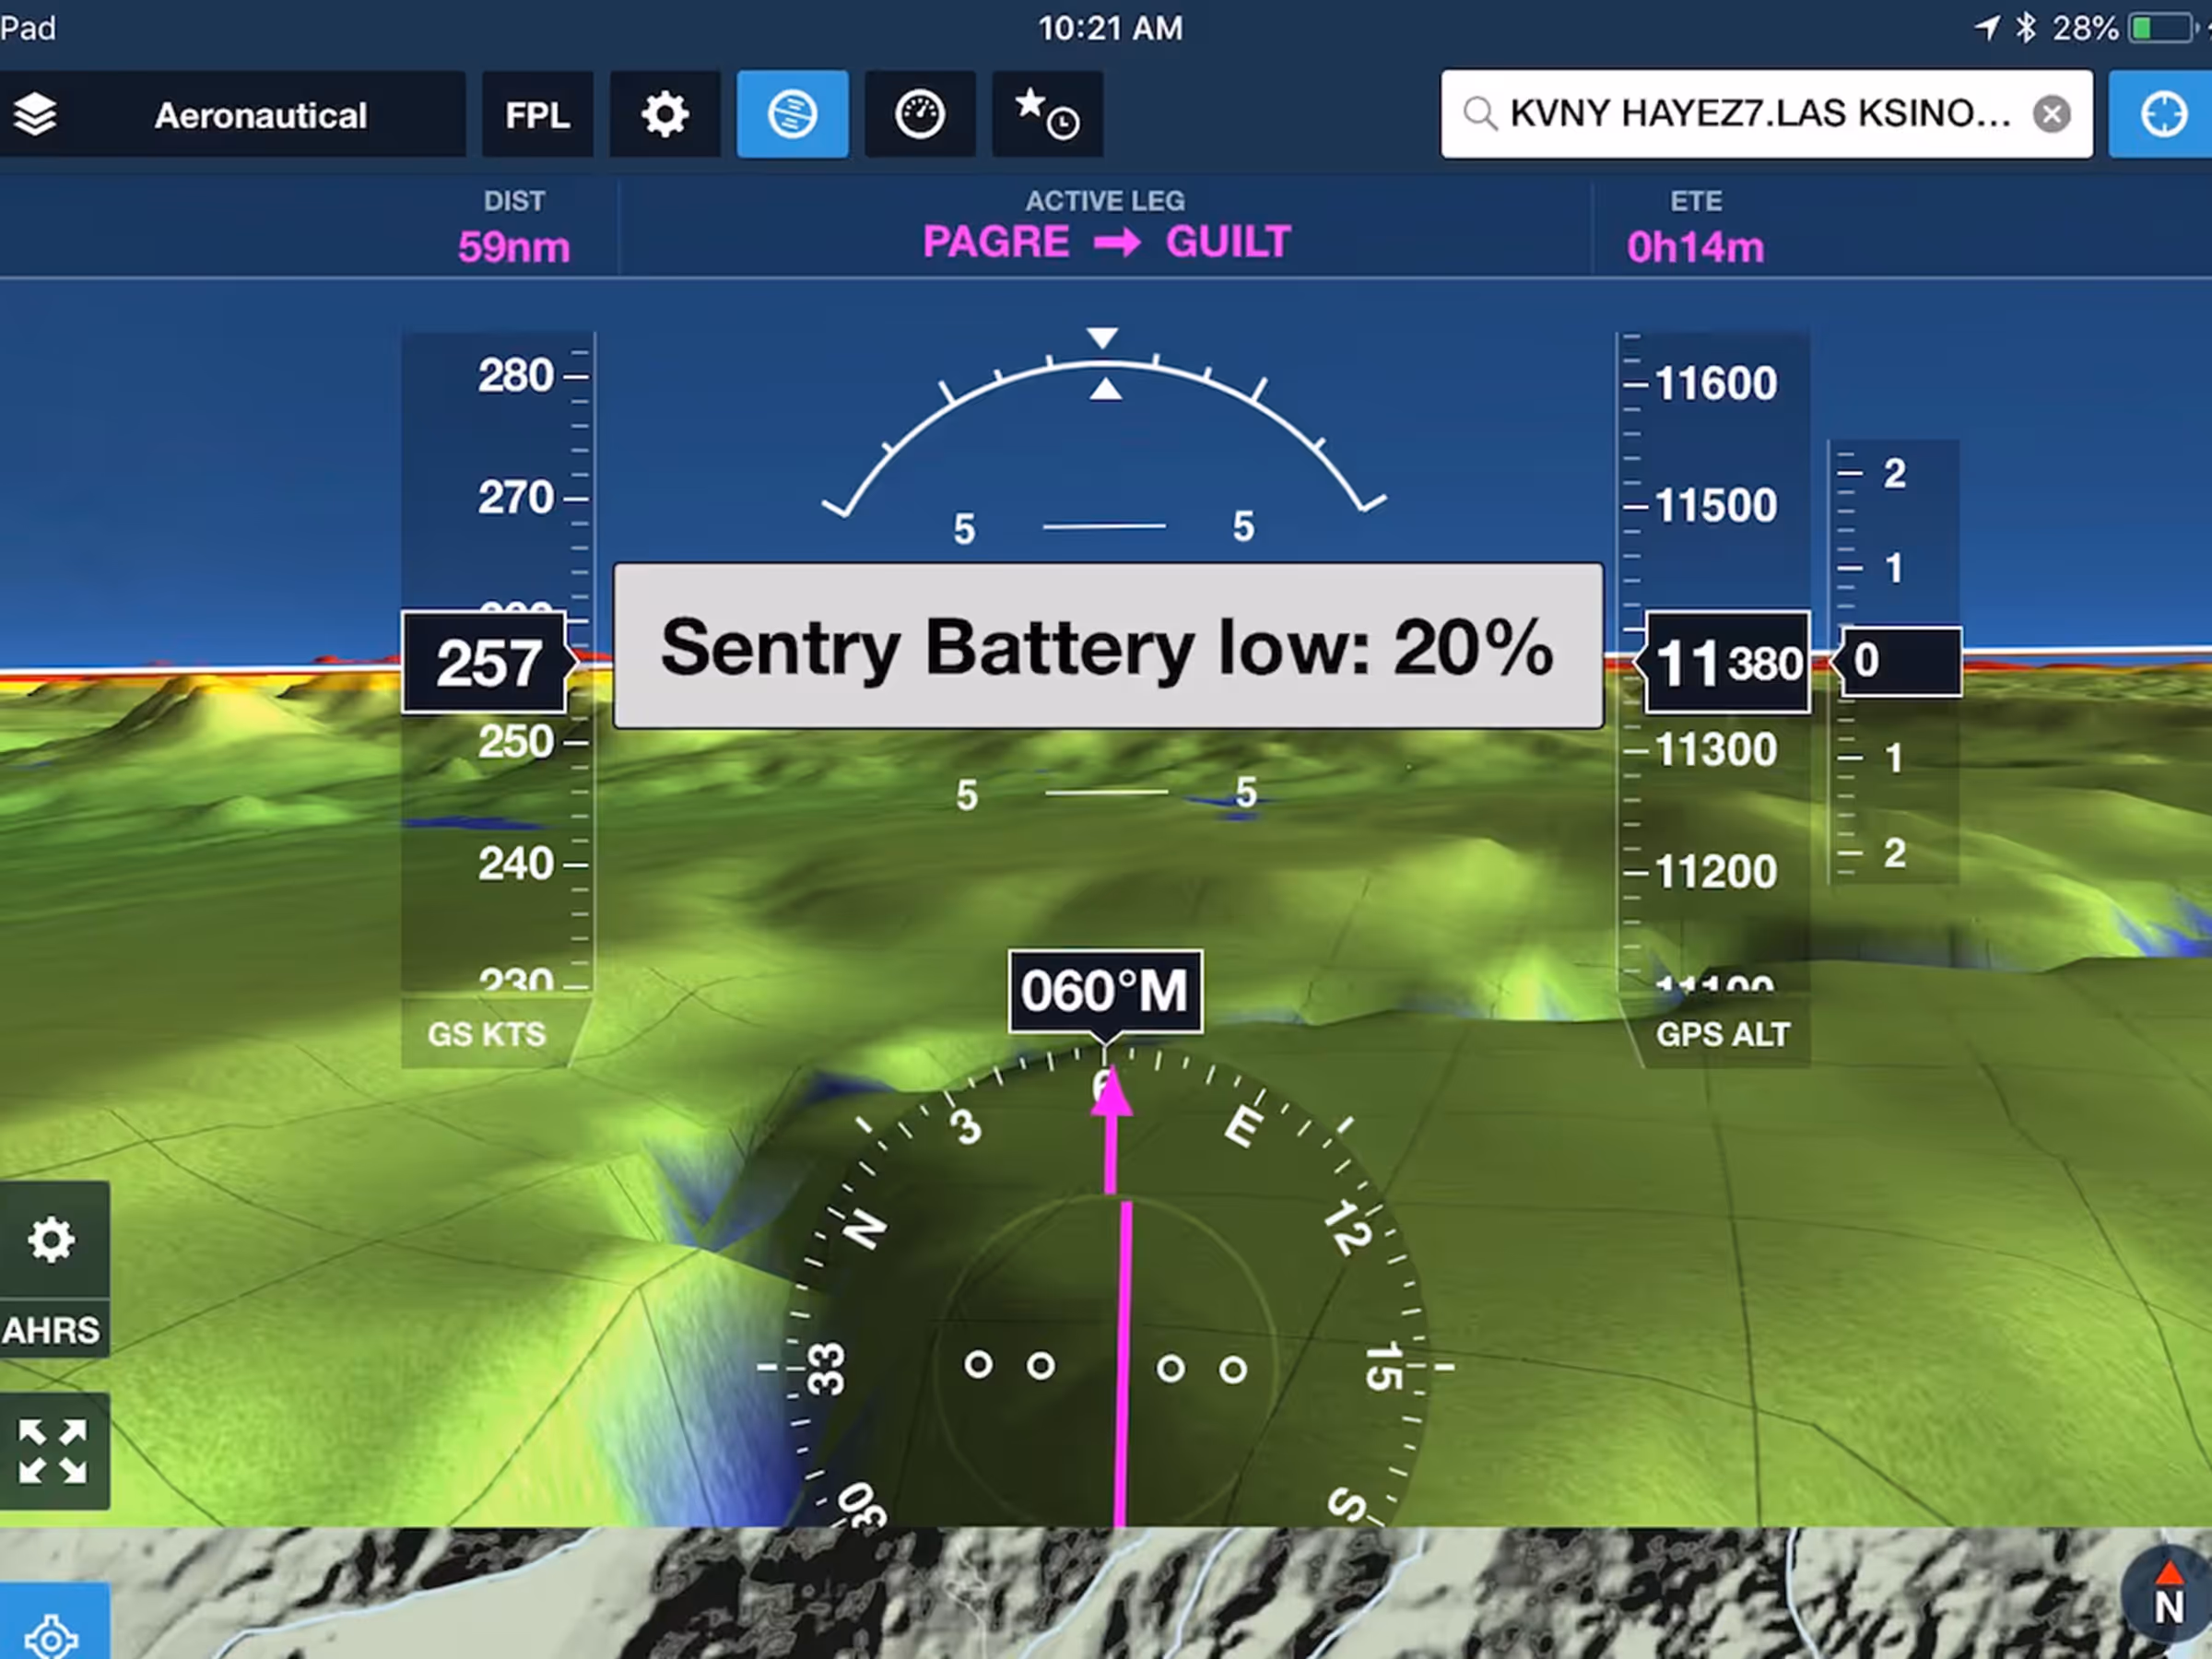Open the FPL flight plan editor
Viewport: 2212px width, 1659px height.
tap(537, 115)
